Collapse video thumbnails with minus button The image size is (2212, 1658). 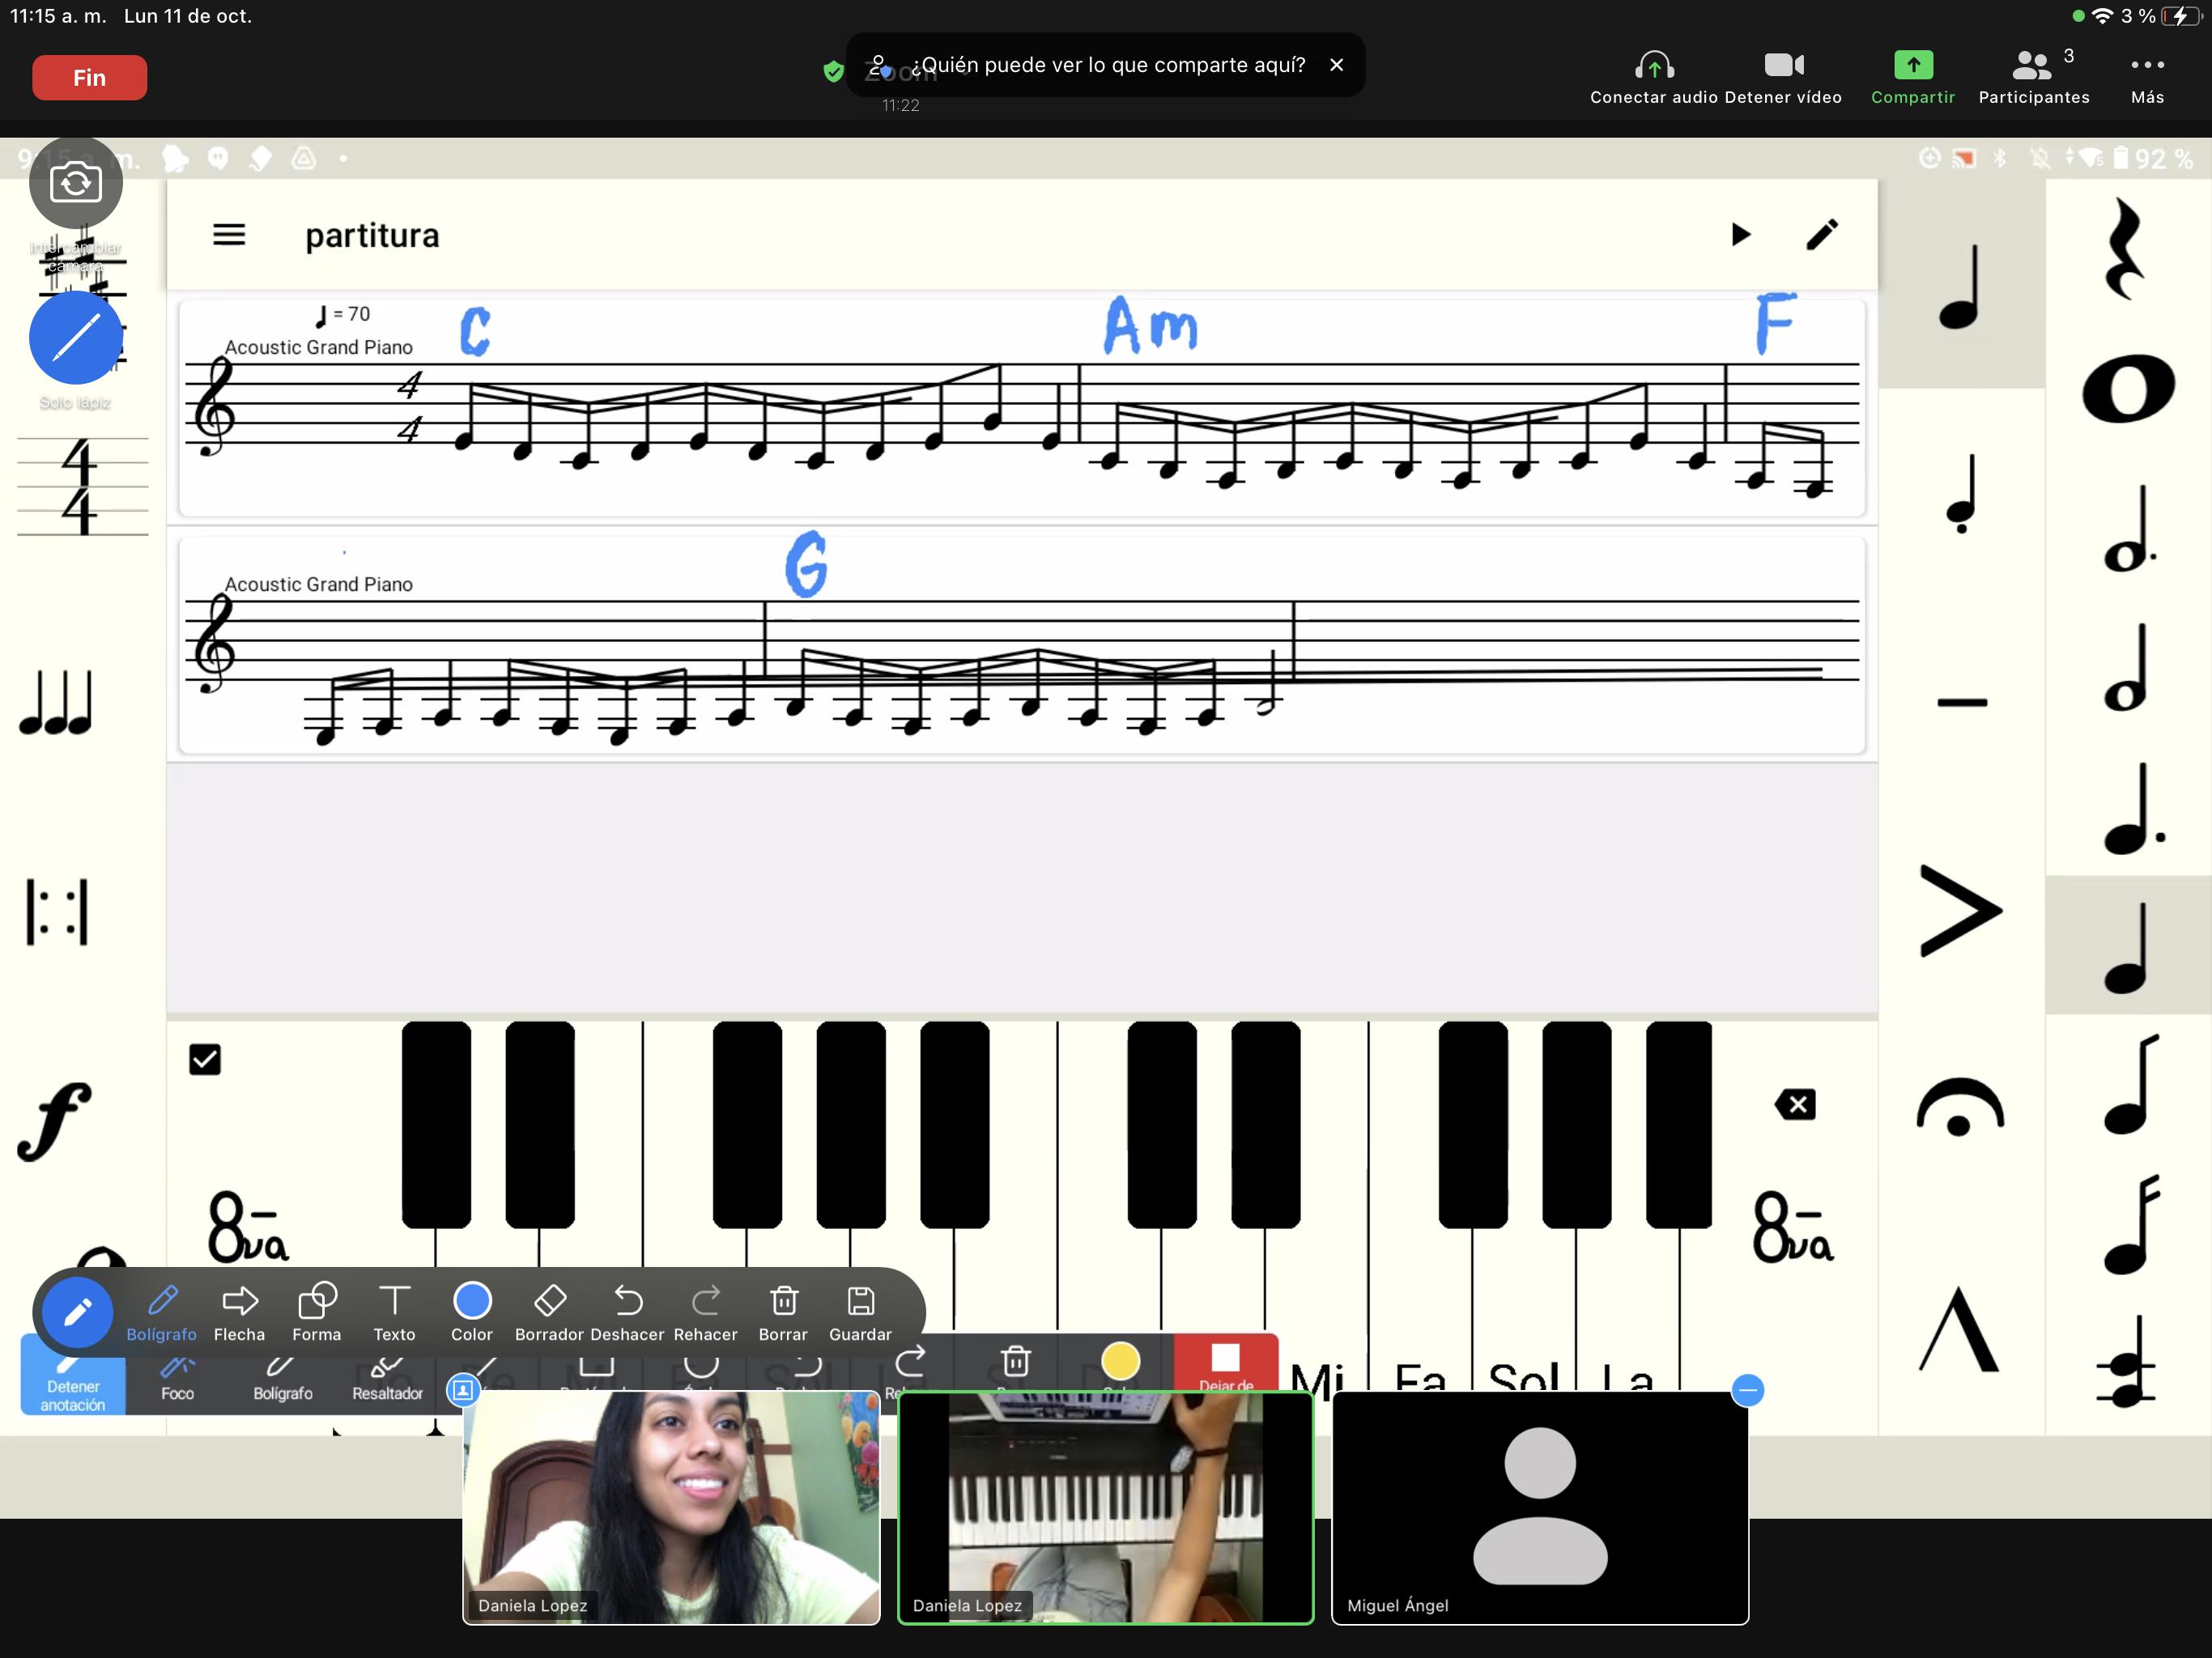coord(1747,1390)
